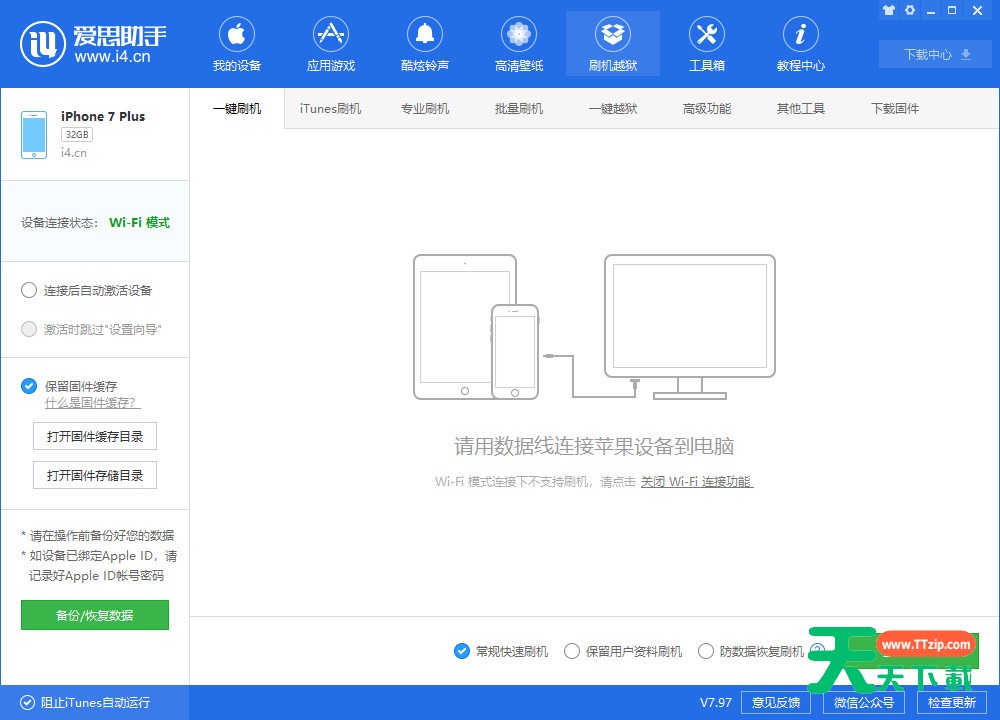
Task: Switch to the iTunes刷机 tab
Action: [x=330, y=109]
